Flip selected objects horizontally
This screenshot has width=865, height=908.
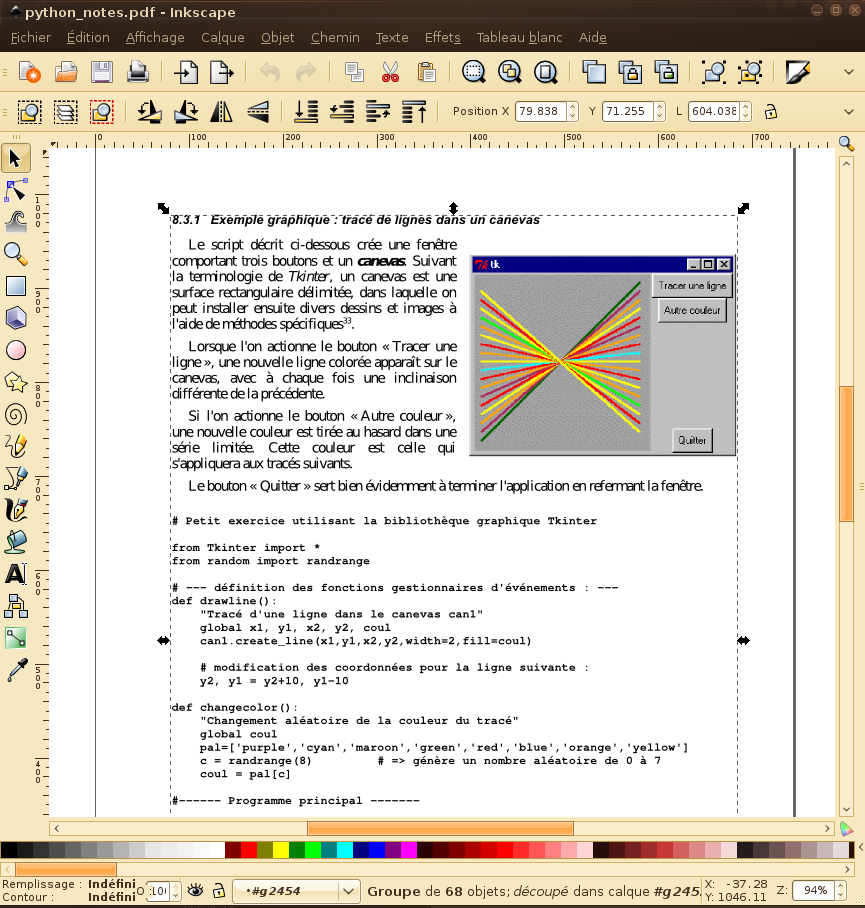click(x=222, y=111)
